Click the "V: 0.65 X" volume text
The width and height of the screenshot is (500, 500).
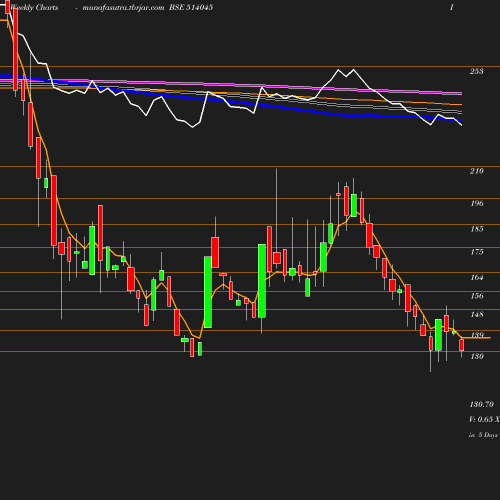coord(484,419)
